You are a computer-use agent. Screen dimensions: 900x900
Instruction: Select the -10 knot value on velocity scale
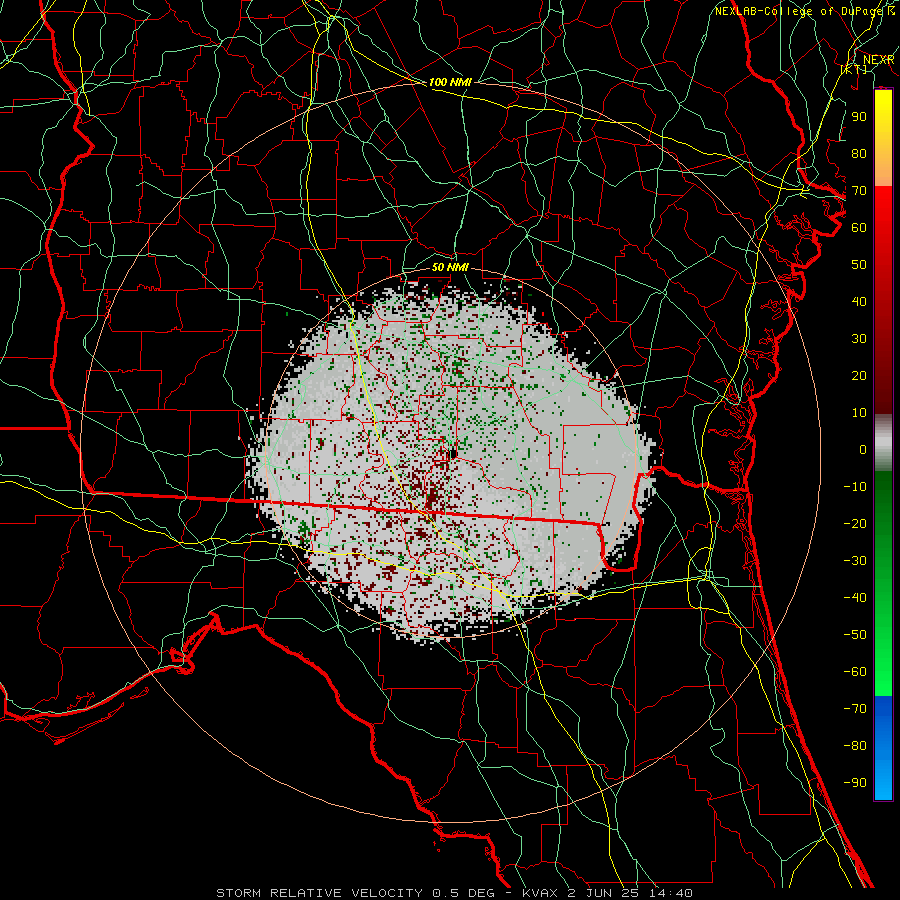click(x=855, y=487)
